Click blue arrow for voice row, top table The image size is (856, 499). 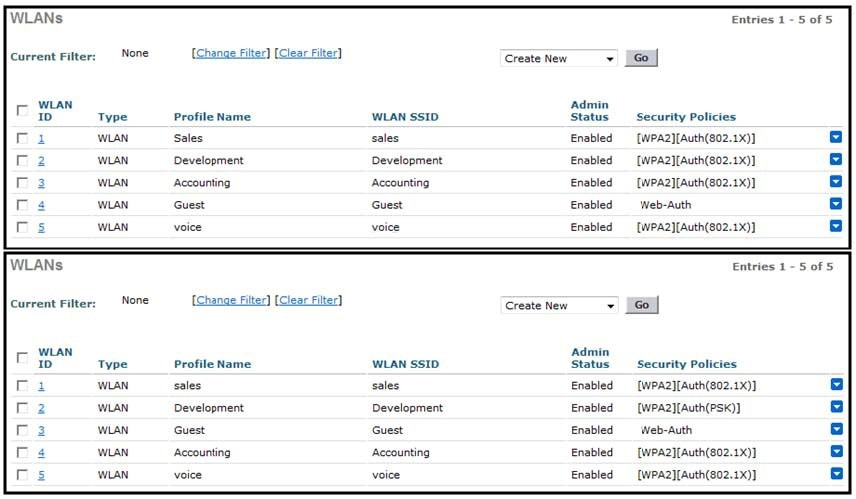836,226
